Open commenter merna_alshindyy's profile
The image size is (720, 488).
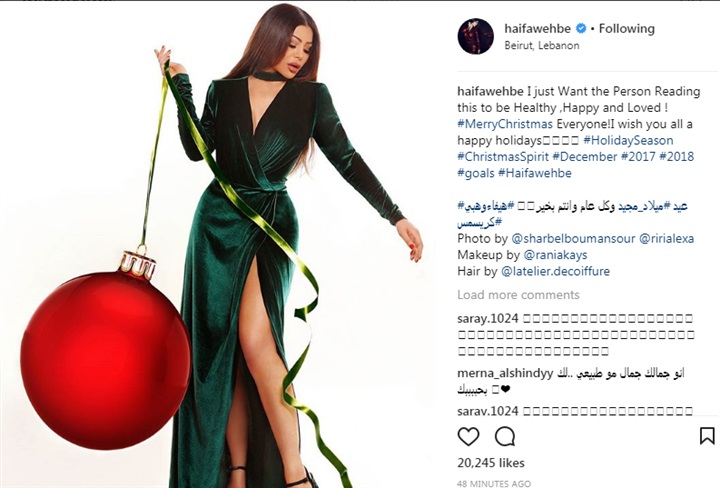(x=505, y=373)
